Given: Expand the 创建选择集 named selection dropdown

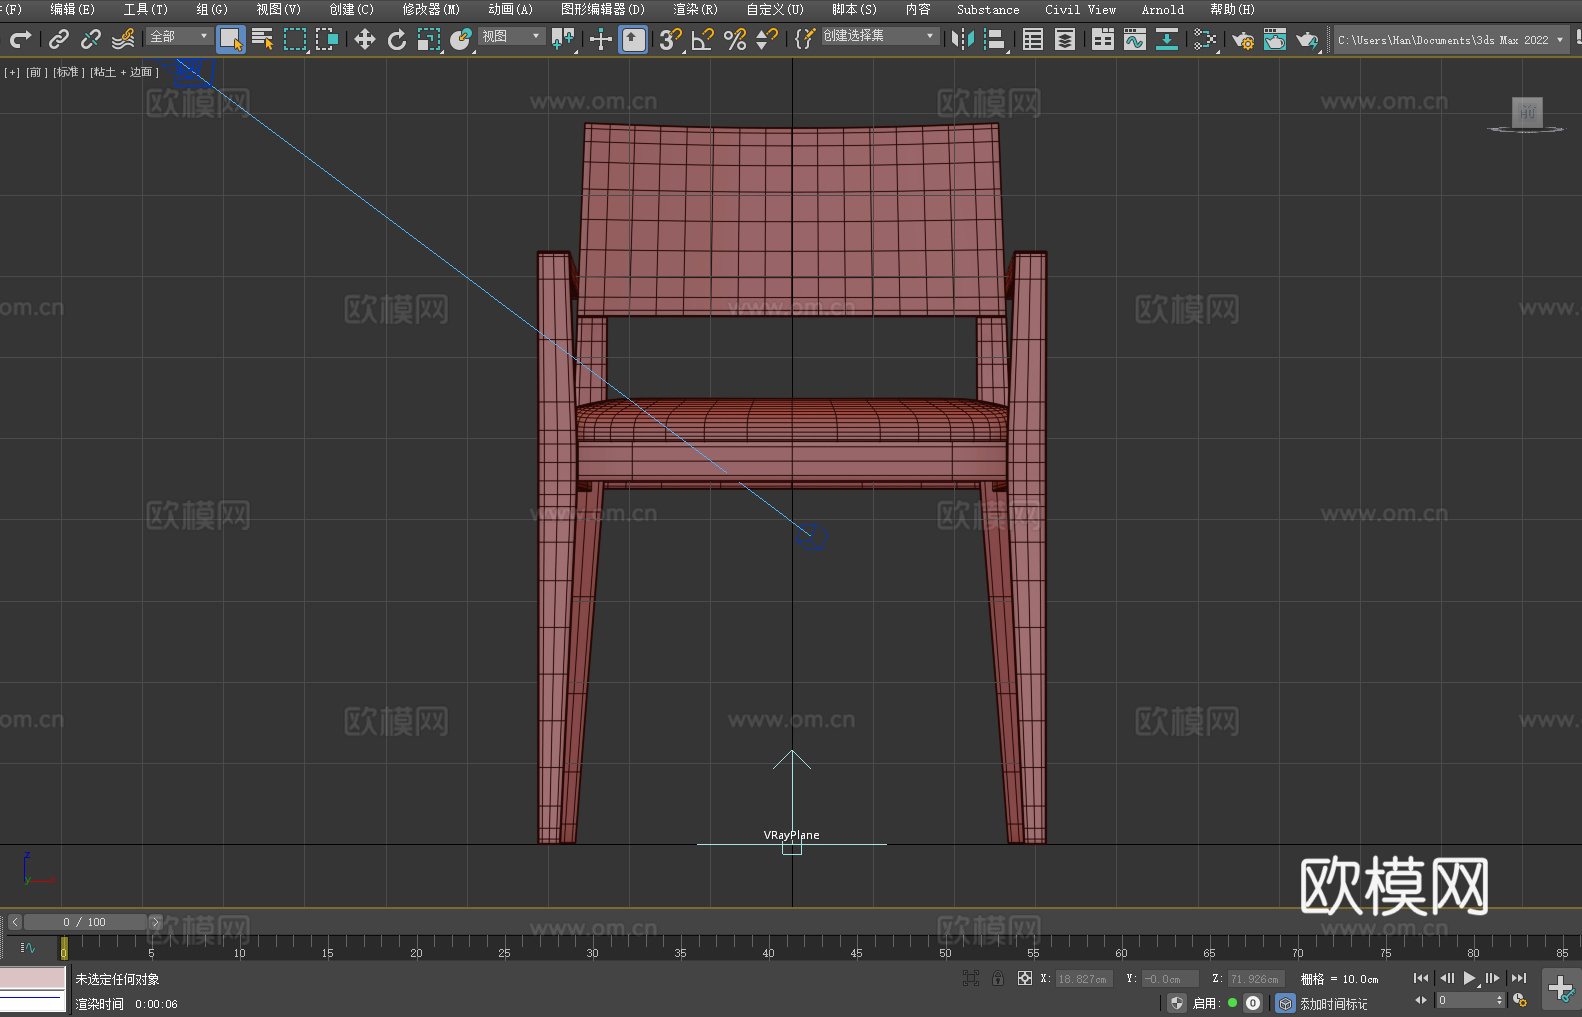Looking at the screenshot, I should click(880, 36).
